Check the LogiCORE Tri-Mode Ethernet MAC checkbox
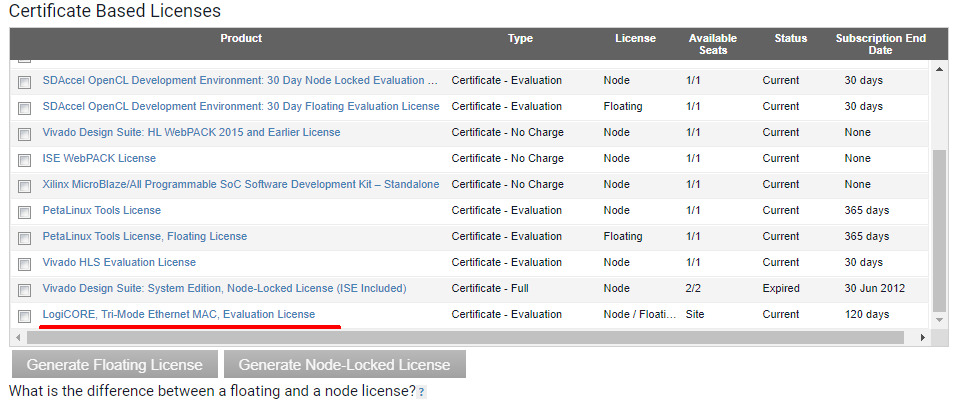Screen dimensions: 959x403 [24, 316]
